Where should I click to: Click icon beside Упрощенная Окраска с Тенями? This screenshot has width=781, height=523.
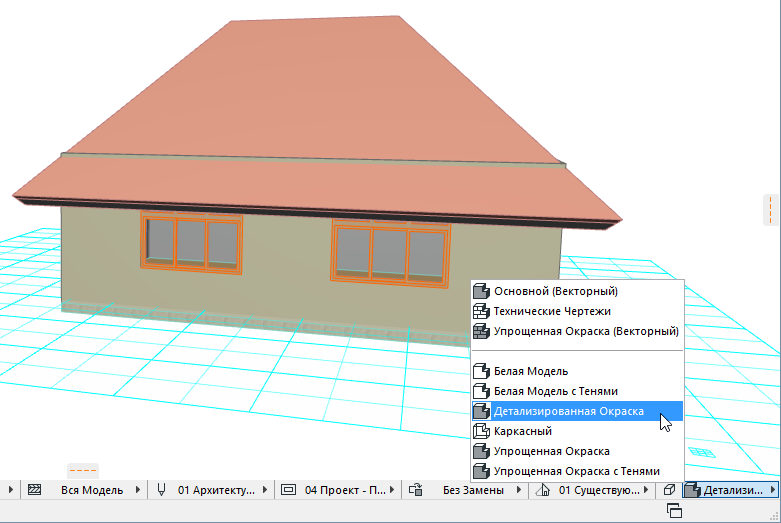coord(481,471)
